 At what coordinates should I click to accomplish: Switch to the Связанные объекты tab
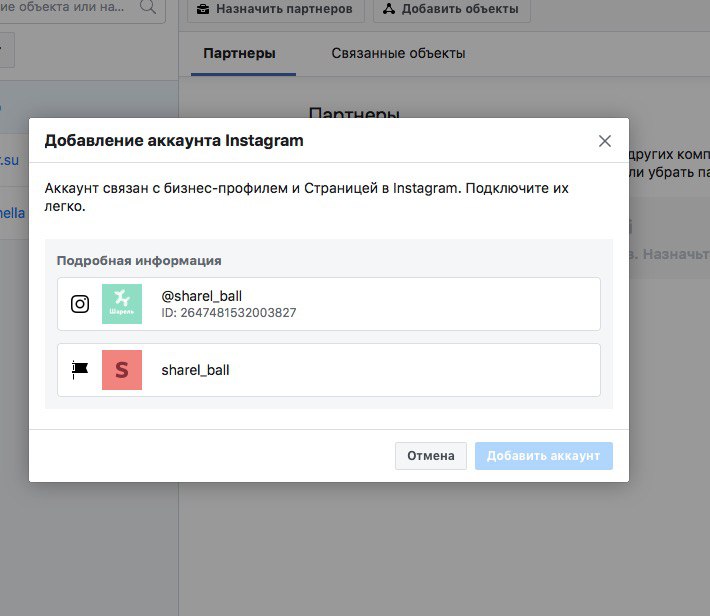click(x=398, y=53)
